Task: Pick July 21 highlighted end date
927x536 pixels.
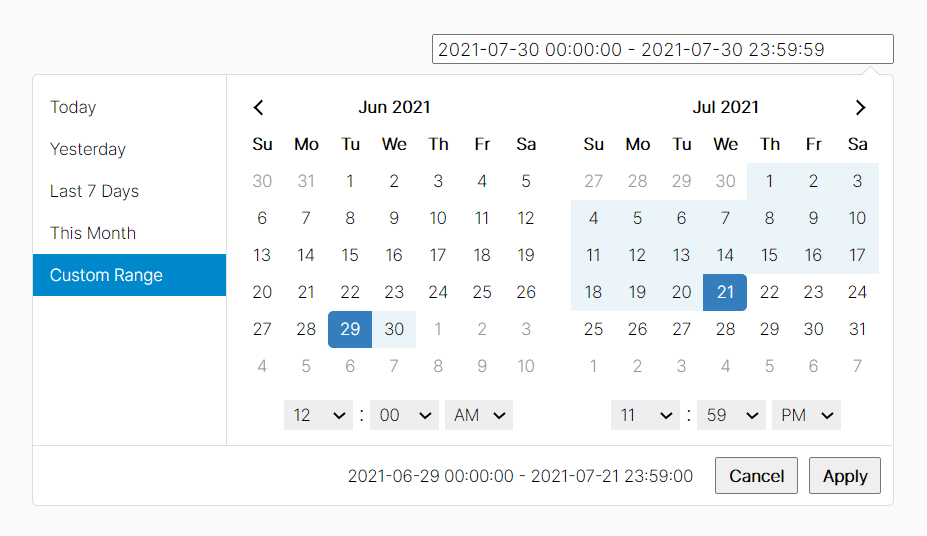Action: pyautogui.click(x=725, y=292)
